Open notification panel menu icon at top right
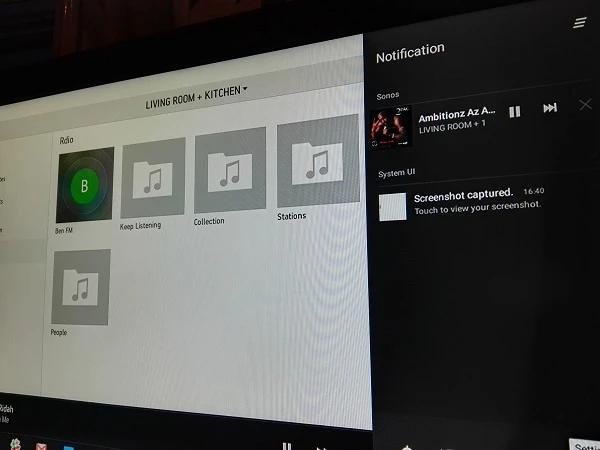This screenshot has width=600, height=450. [580, 23]
